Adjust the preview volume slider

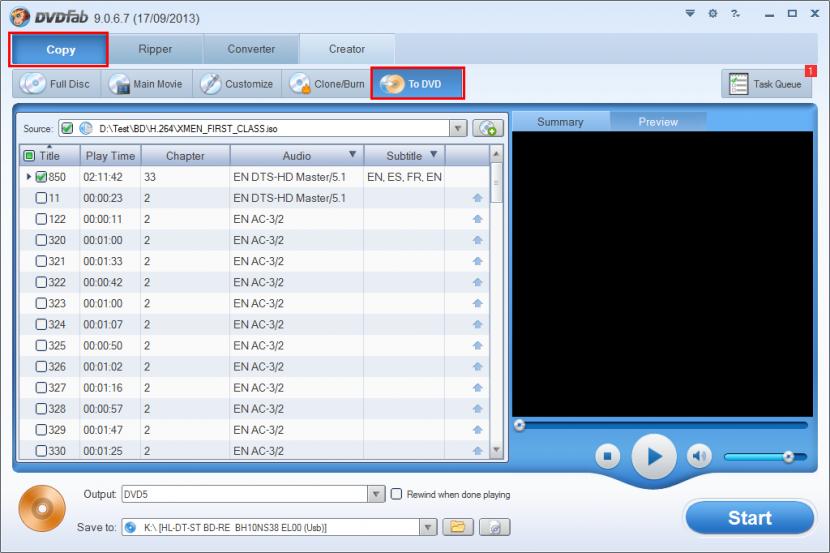coord(788,456)
